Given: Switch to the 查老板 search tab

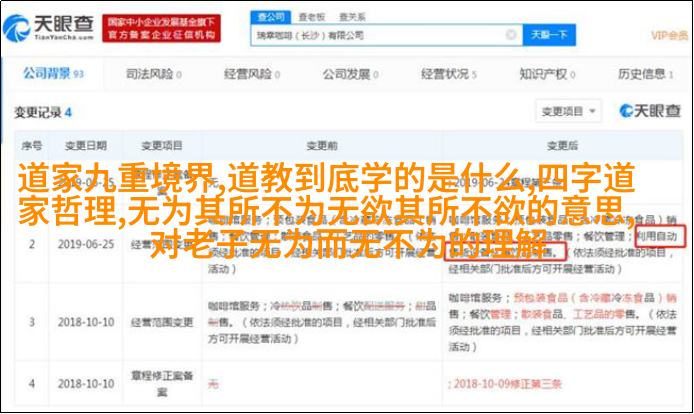Looking at the screenshot, I should (312, 17).
